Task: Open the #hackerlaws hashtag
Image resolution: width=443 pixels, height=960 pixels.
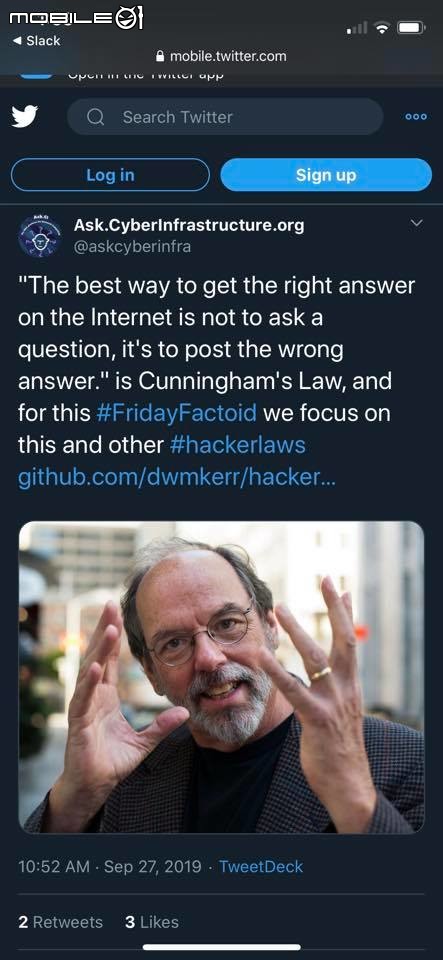Action: coord(237,444)
